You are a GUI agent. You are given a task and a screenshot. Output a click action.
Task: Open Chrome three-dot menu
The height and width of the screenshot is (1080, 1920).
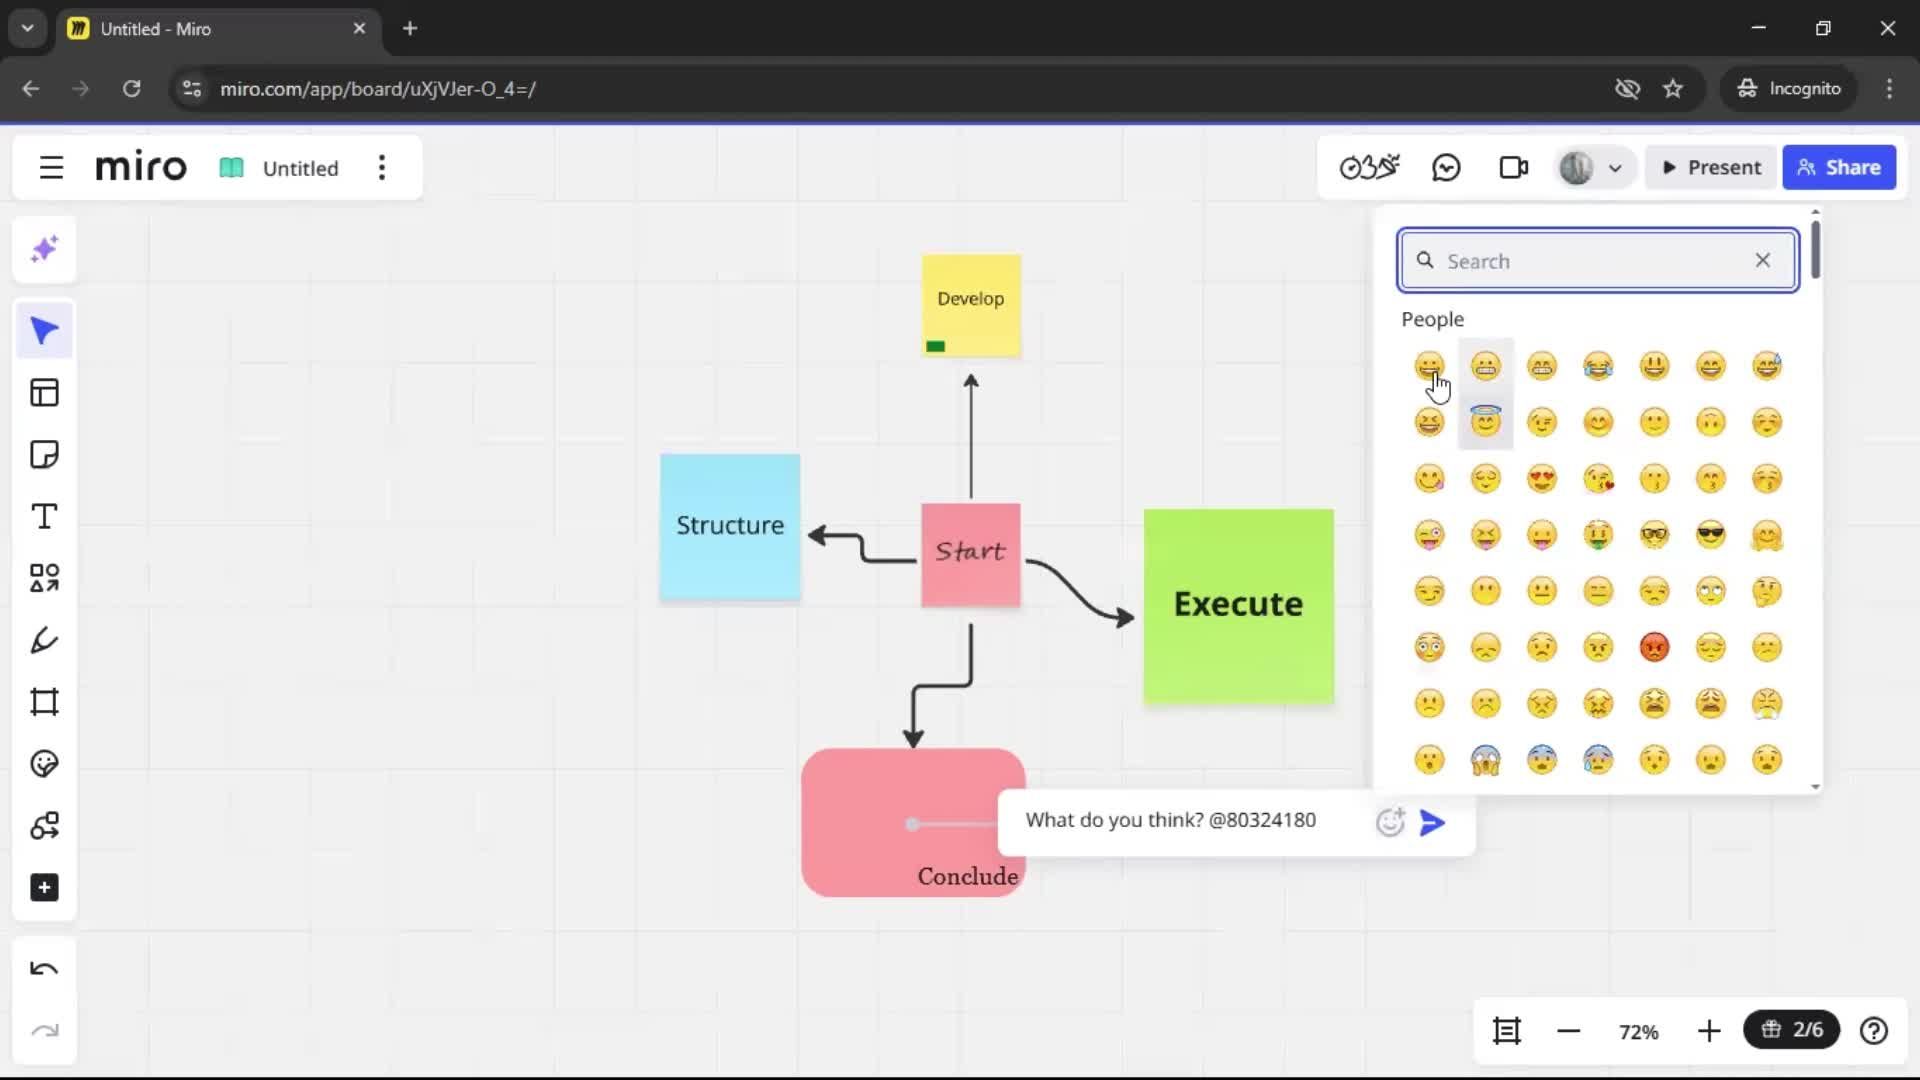(1889, 89)
